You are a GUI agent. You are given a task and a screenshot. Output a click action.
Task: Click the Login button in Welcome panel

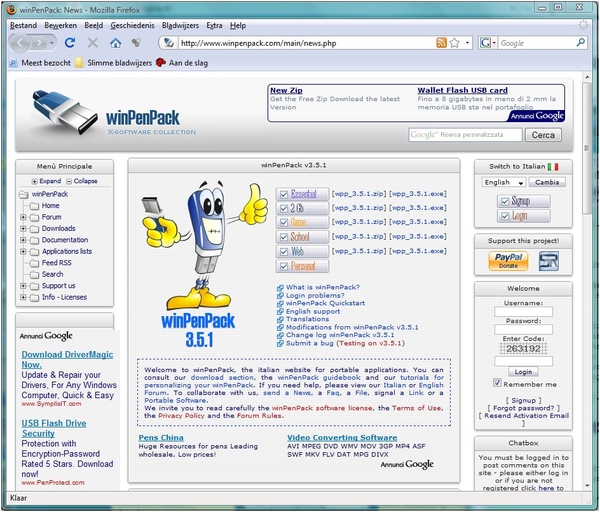coord(523,372)
